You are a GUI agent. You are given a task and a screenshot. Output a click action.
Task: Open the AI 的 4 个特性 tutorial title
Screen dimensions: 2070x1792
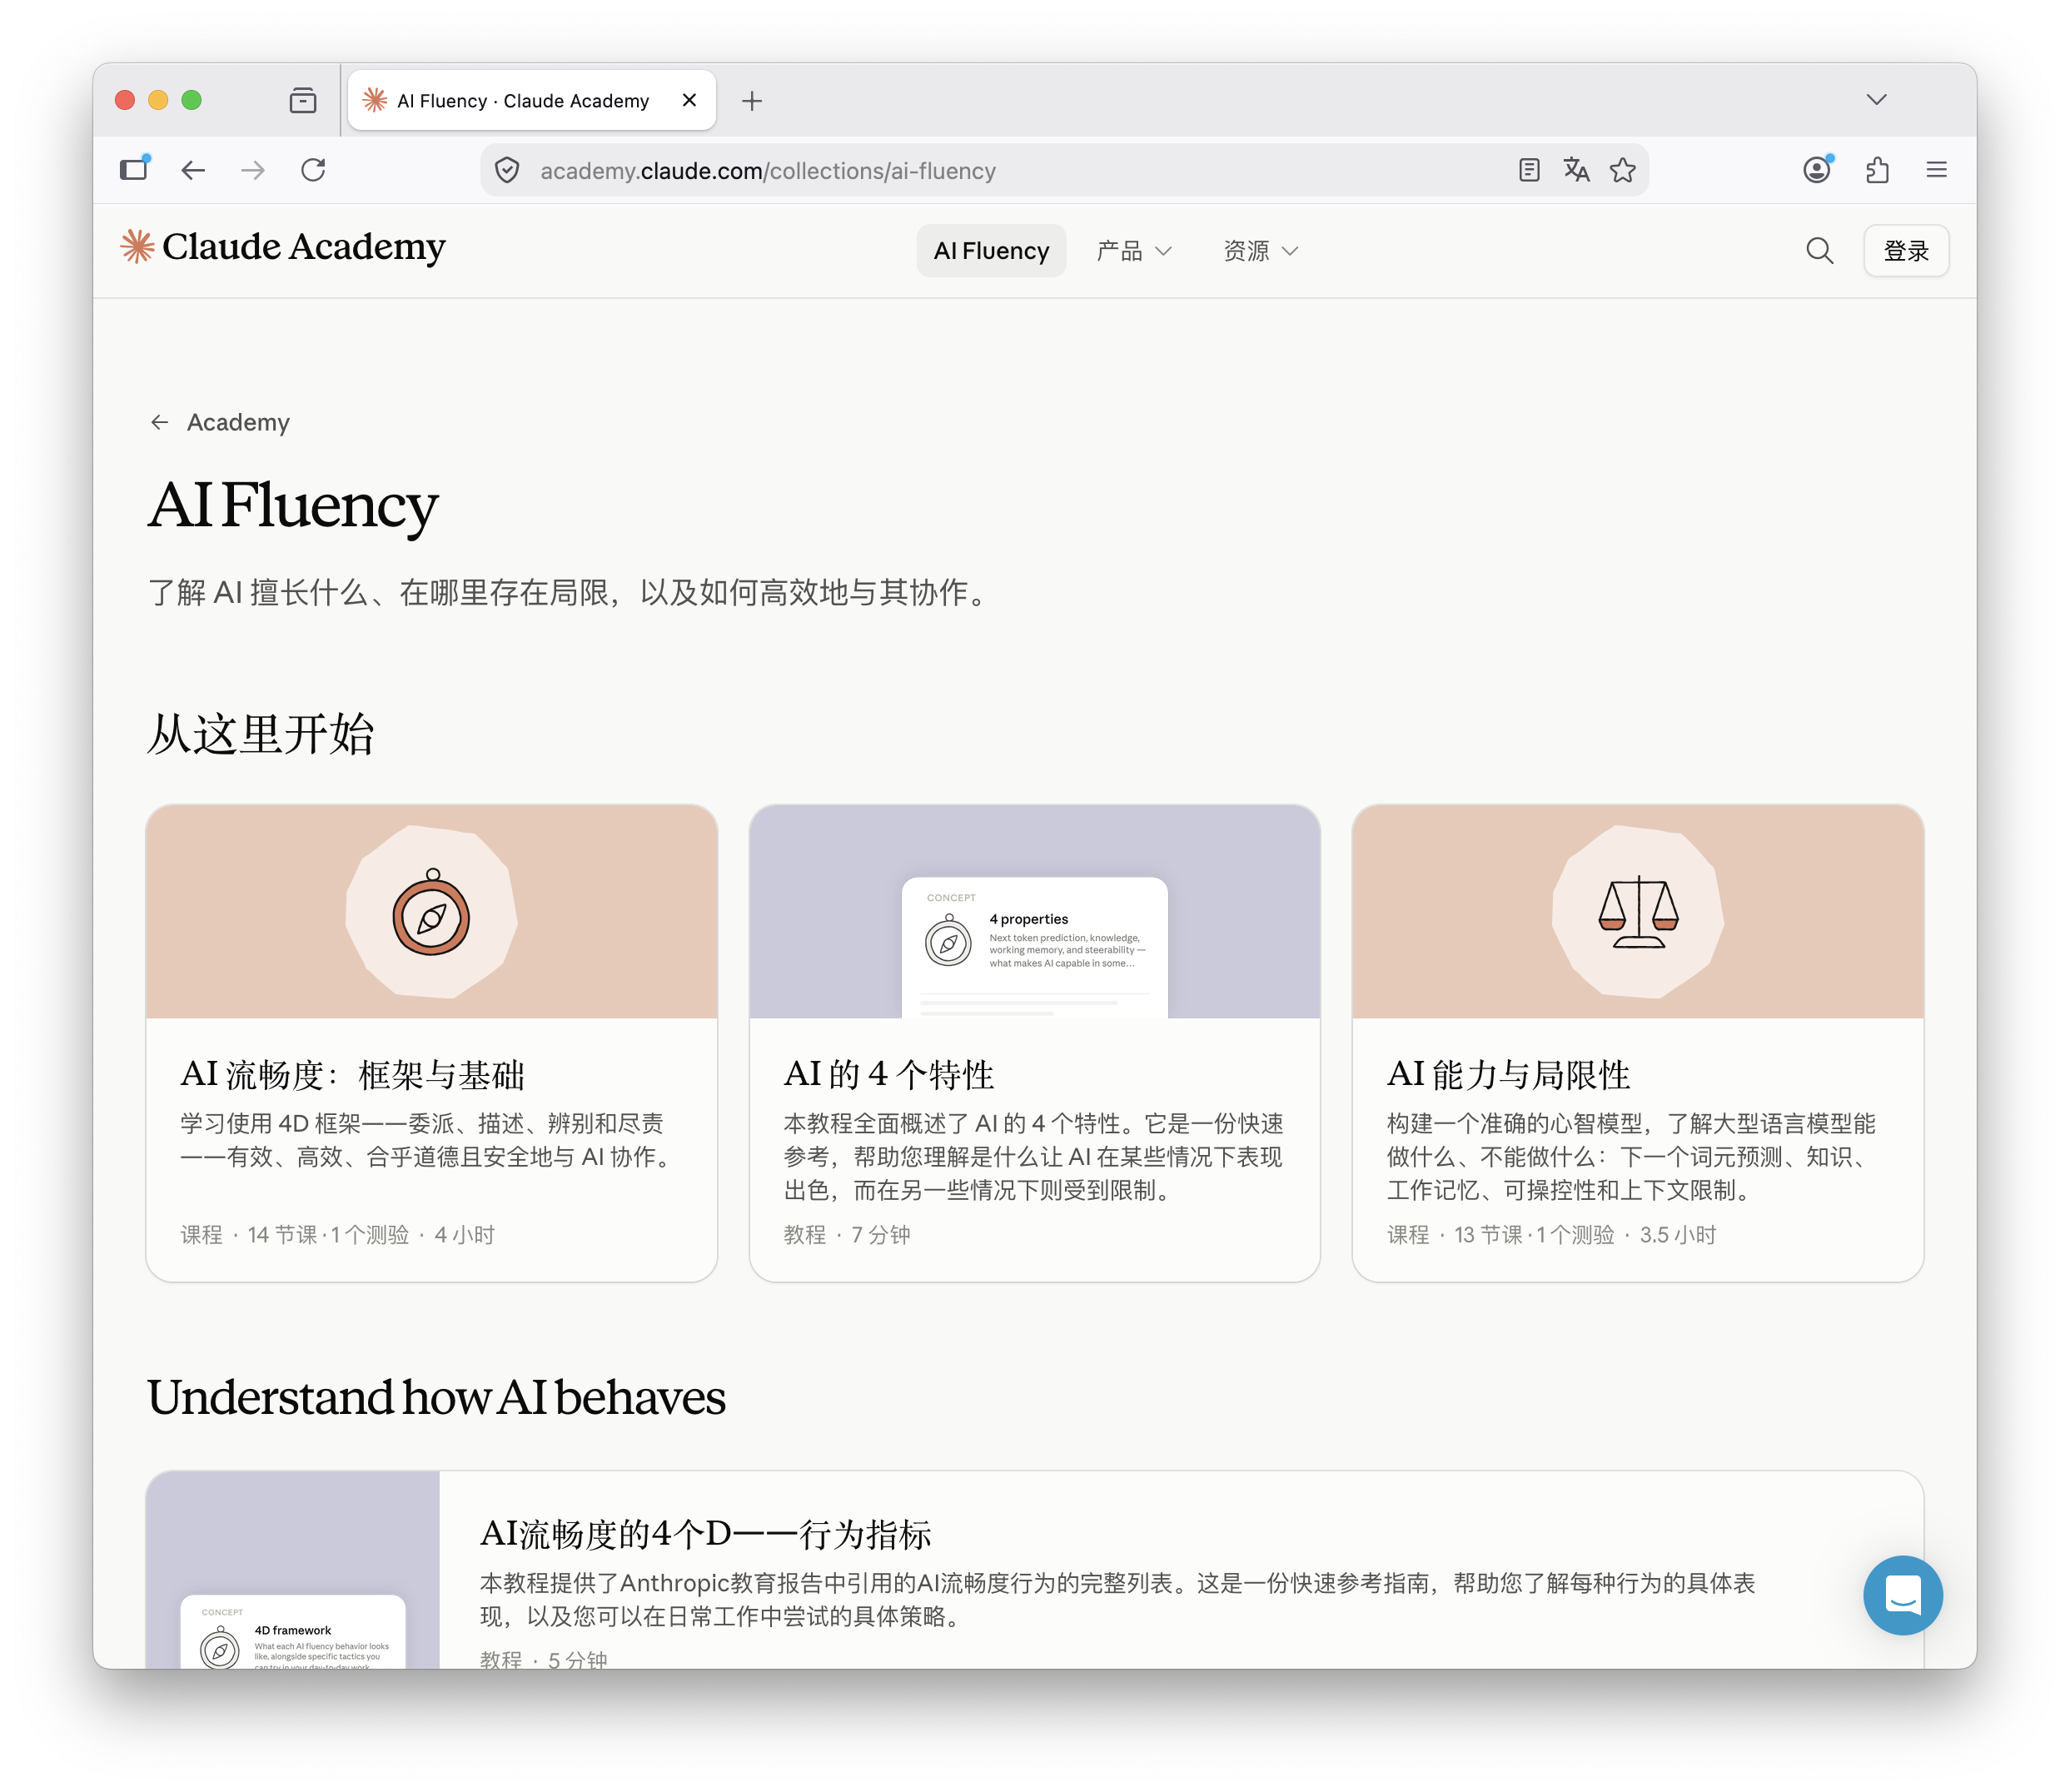(x=888, y=1075)
